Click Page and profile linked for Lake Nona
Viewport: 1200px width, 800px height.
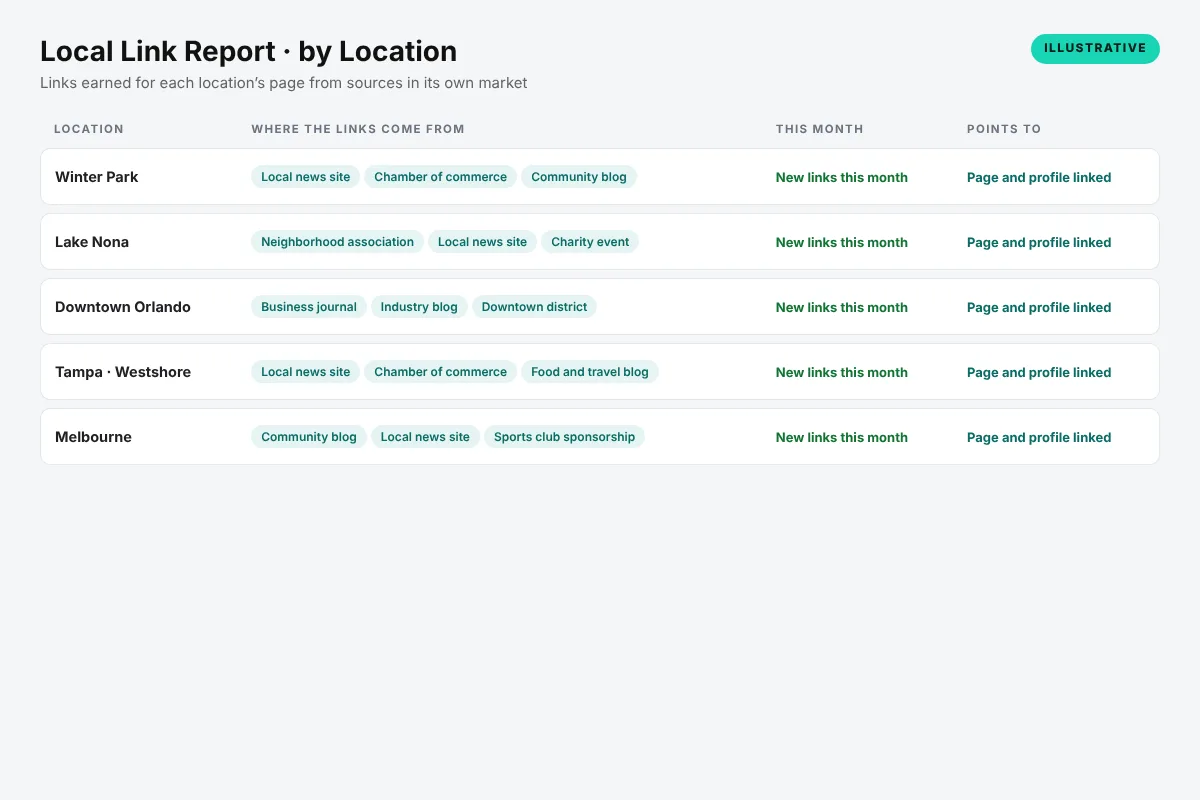1039,242
